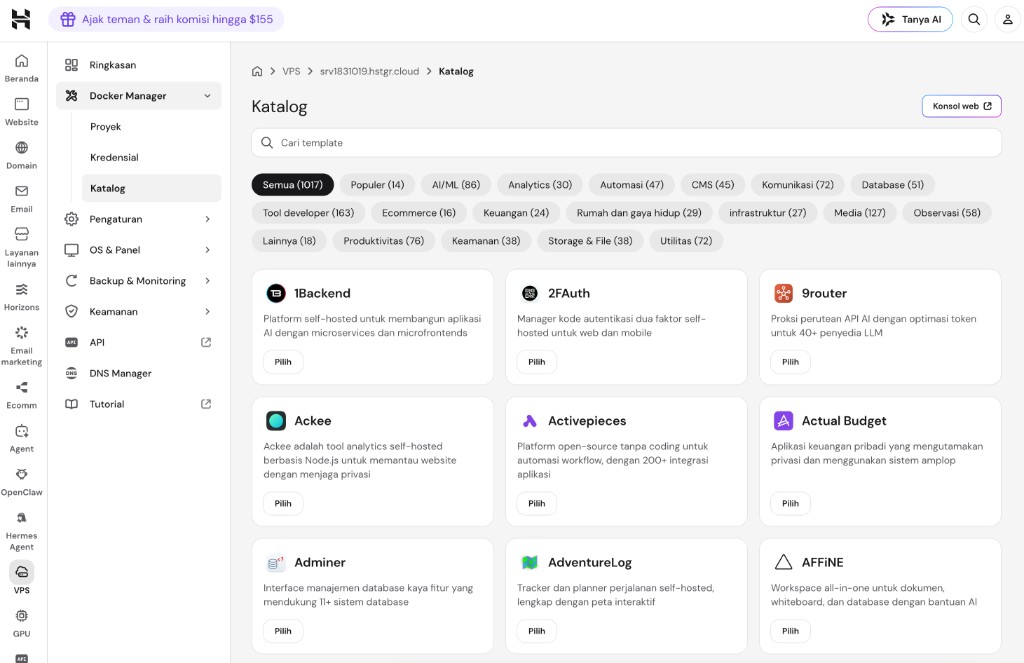Open OpenClaw in left rail
This screenshot has width=1024, height=663.
tap(22, 482)
